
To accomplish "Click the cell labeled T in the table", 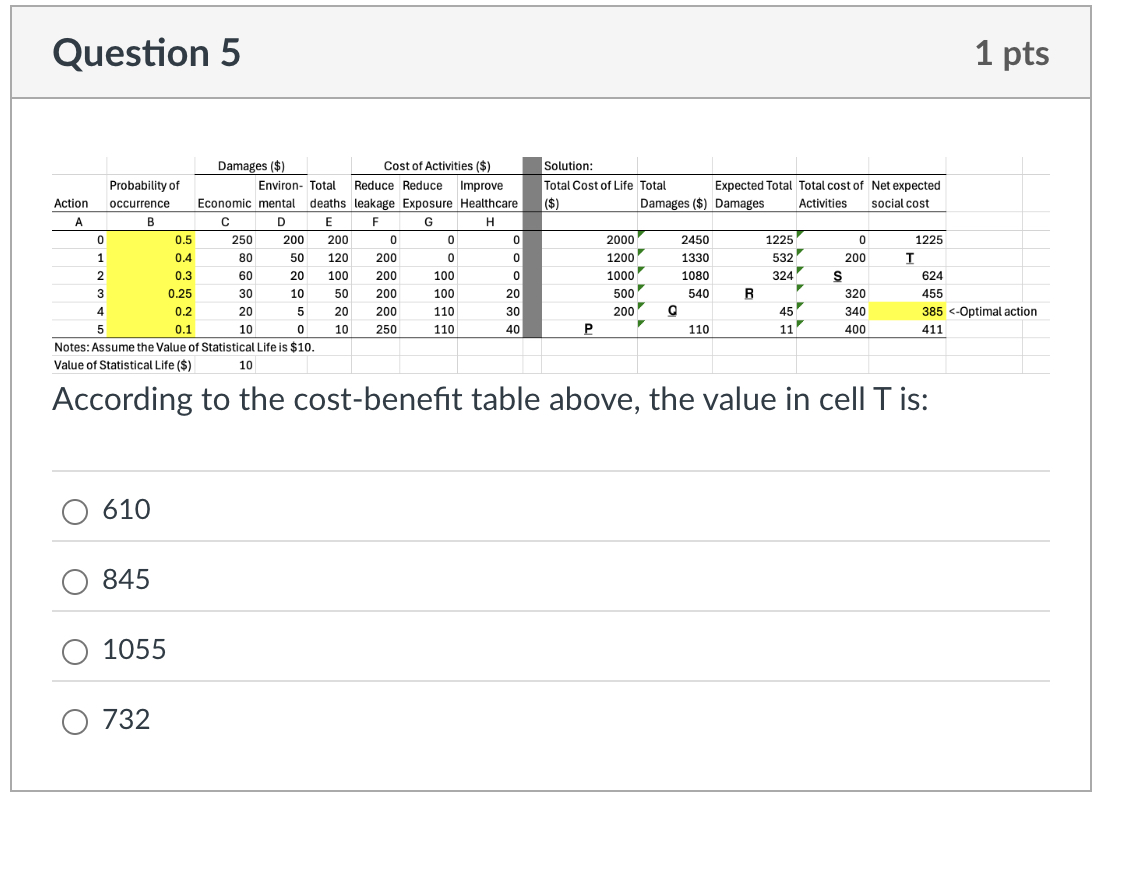I will [x=908, y=257].
